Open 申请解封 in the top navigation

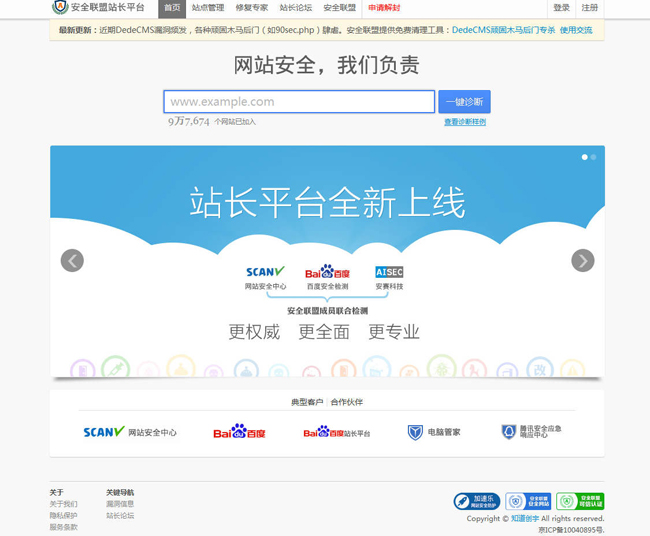pyautogui.click(x=384, y=8)
